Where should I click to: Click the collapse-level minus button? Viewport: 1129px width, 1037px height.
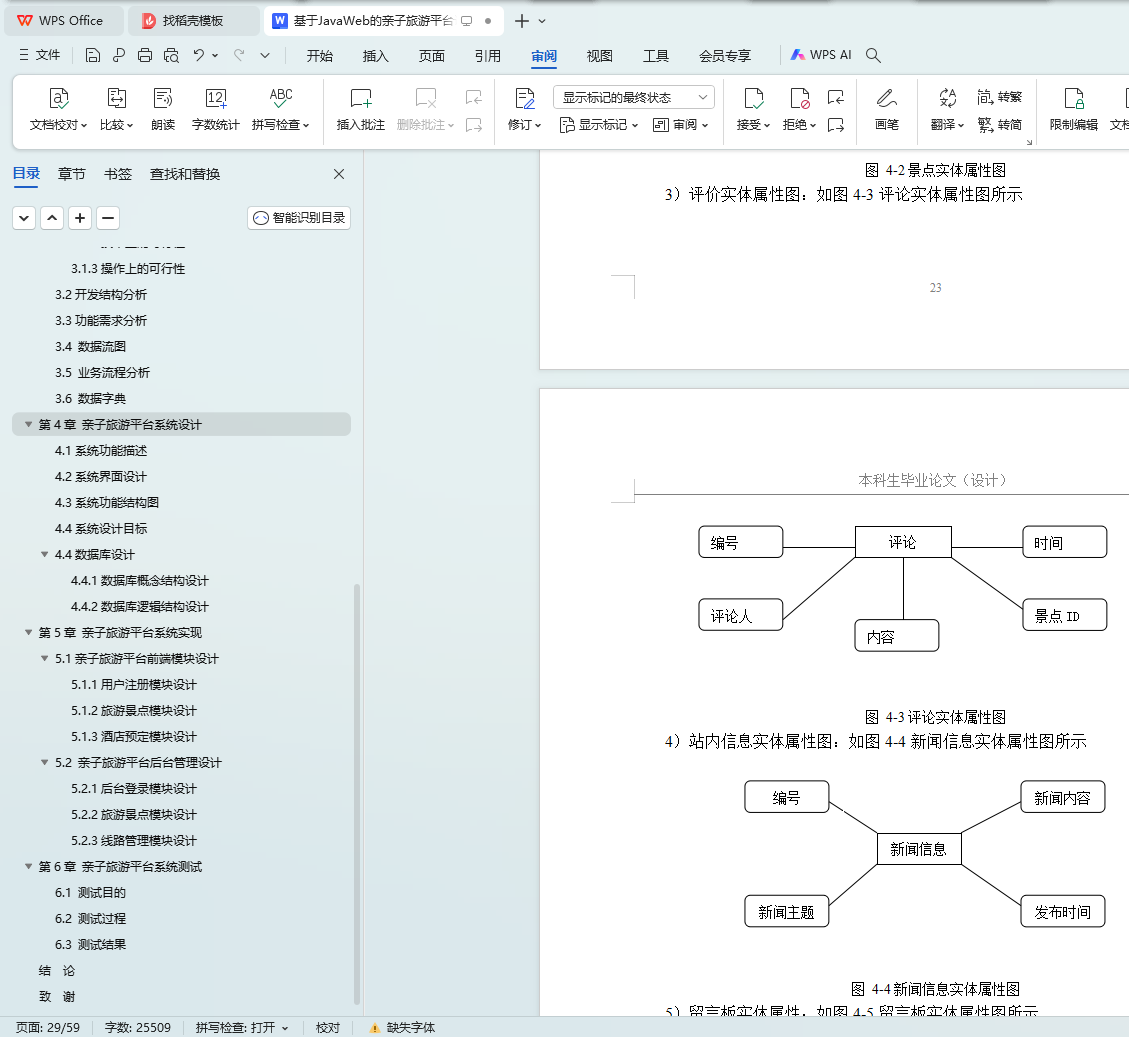(x=108, y=217)
